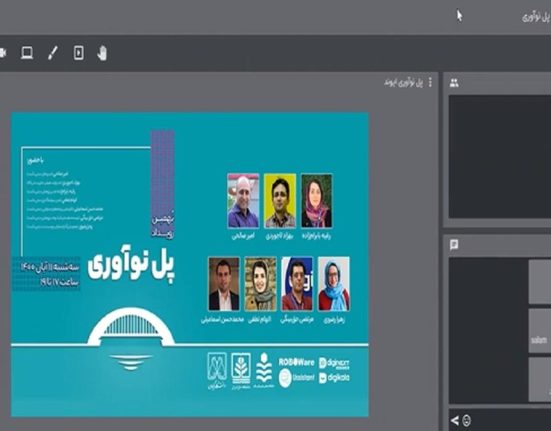The height and width of the screenshot is (431, 551).
Task: Select the 'salam' chat message
Action: tap(539, 340)
